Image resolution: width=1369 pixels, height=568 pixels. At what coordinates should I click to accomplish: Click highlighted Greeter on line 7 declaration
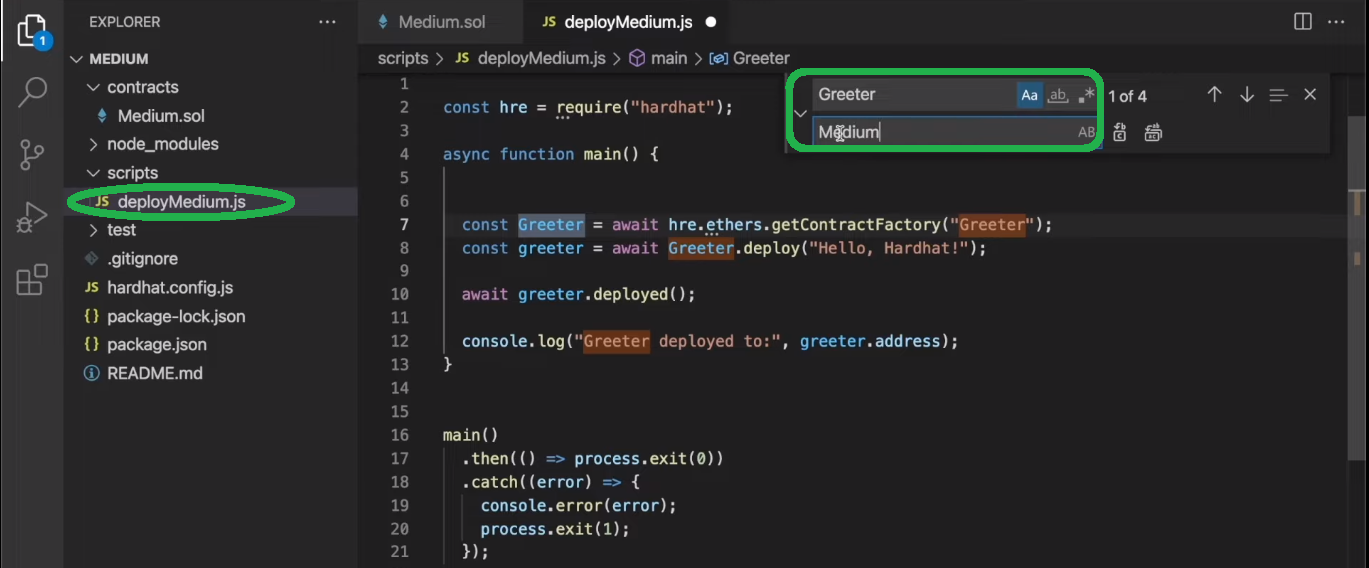[x=550, y=225]
